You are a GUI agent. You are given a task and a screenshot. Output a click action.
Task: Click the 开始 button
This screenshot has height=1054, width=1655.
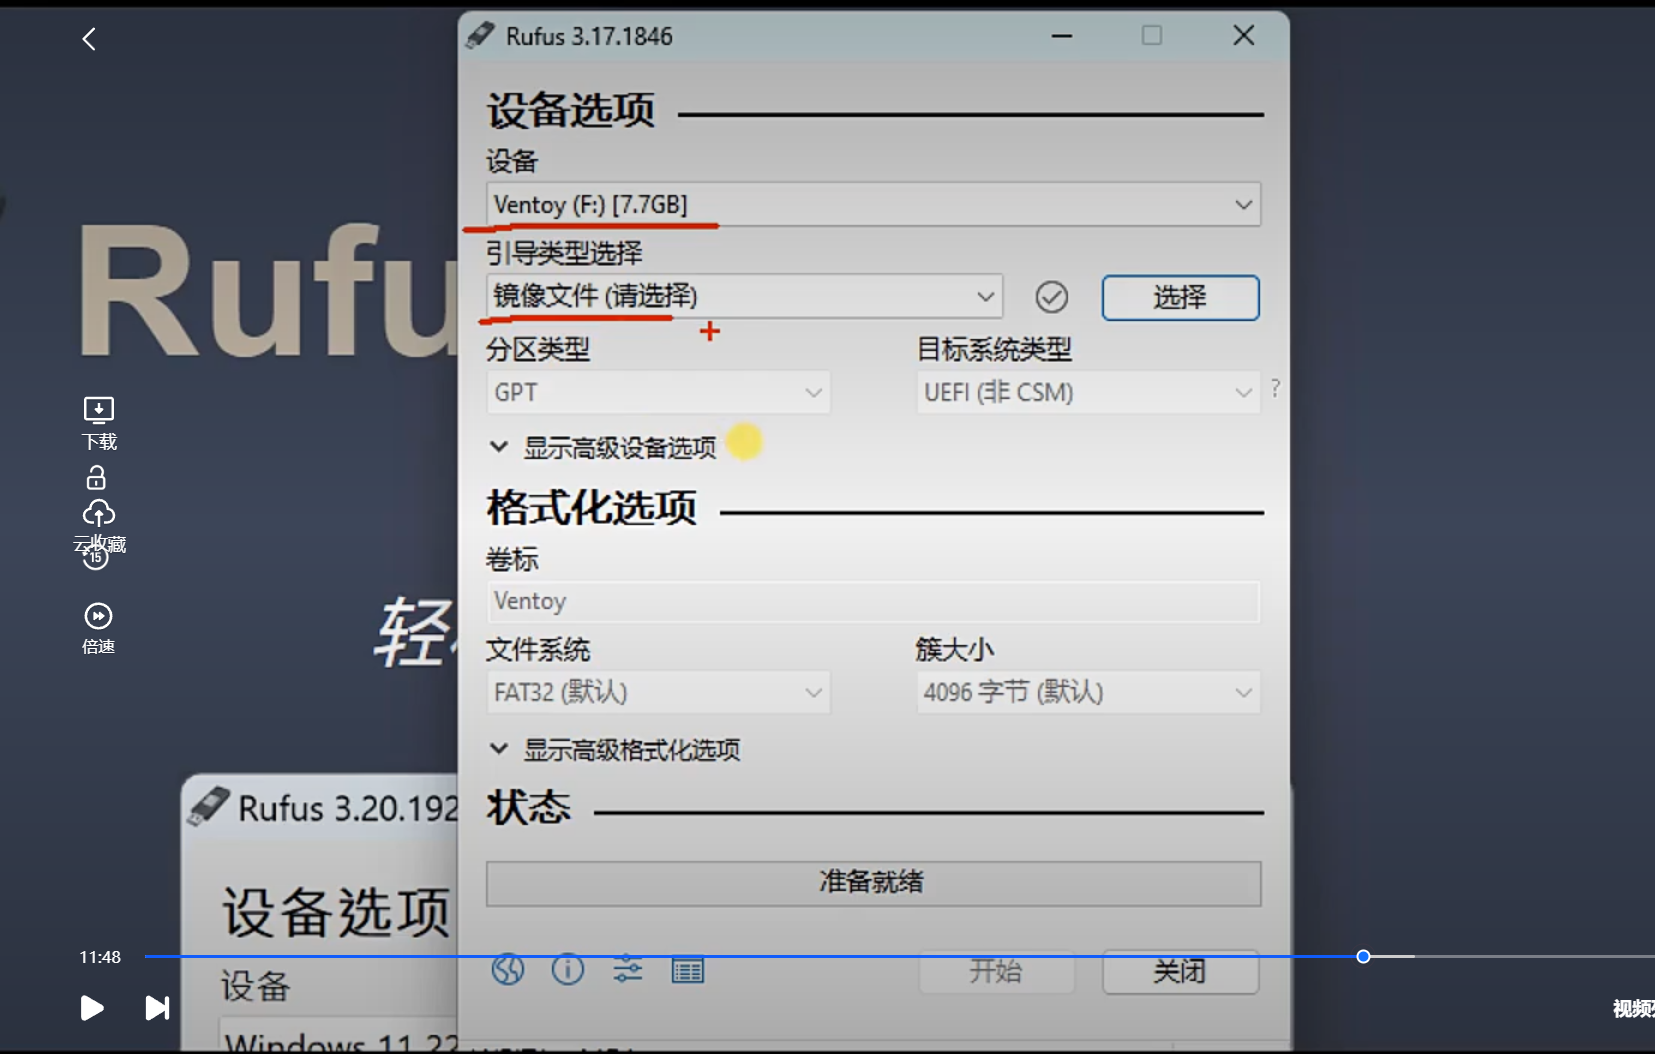pos(996,971)
